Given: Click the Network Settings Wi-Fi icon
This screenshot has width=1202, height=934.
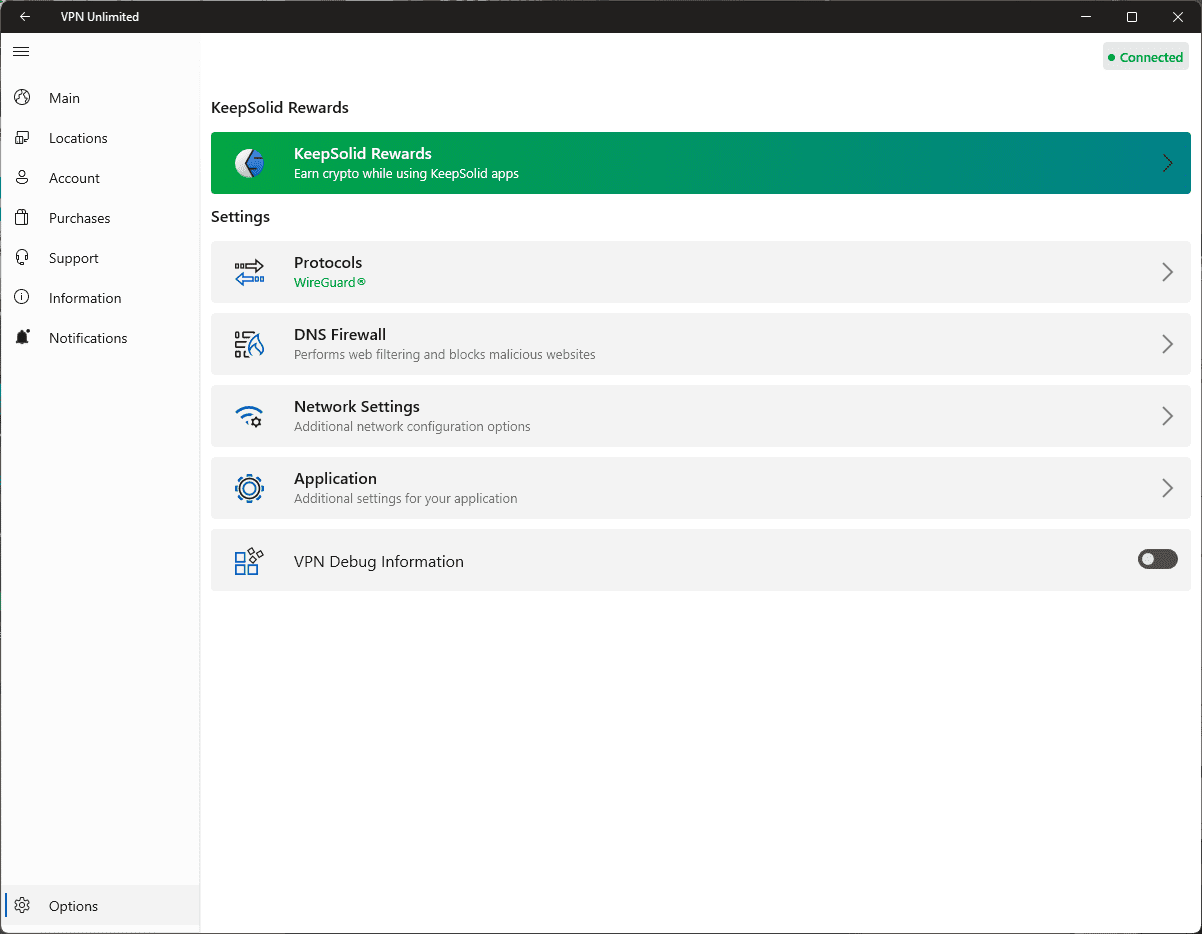Looking at the screenshot, I should click(249, 416).
